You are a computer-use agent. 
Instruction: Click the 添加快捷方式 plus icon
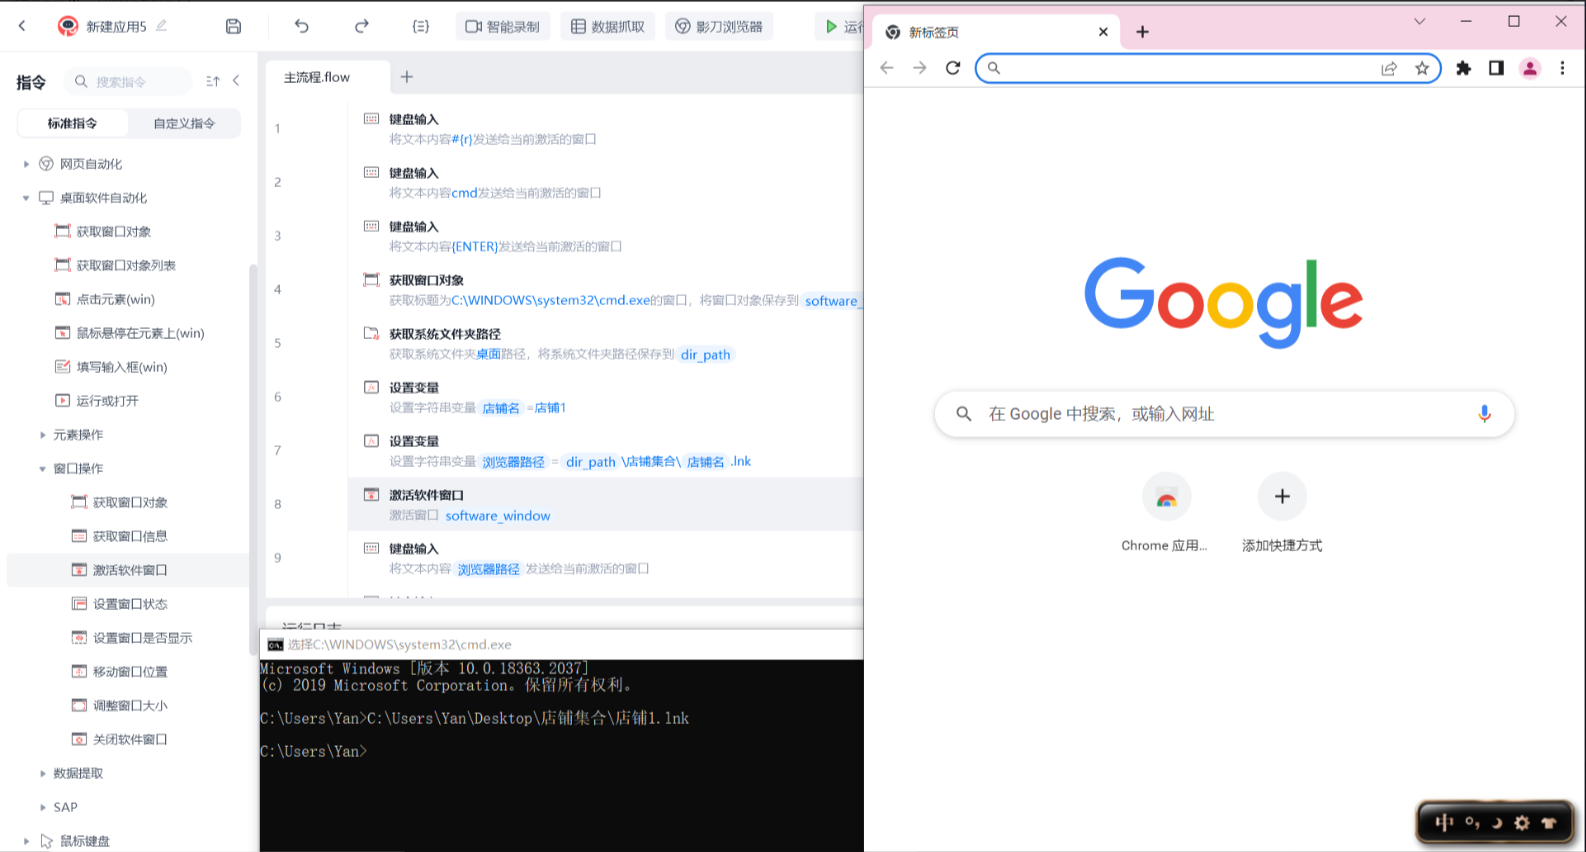(x=1282, y=496)
